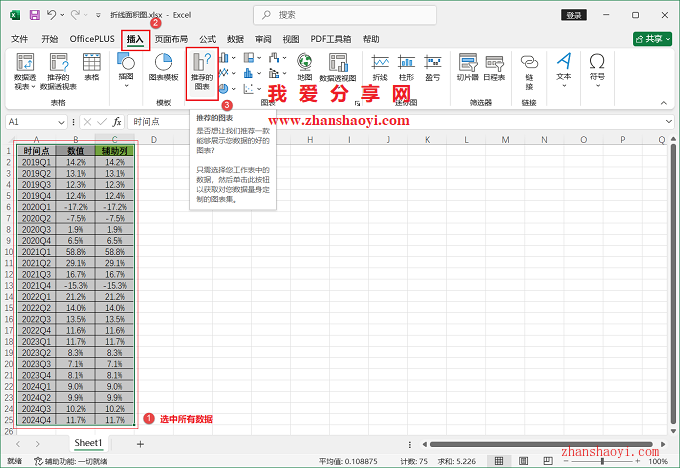Image resolution: width=680 pixels, height=468 pixels.
Task: Expand the formula bar chevron
Action: click(668, 122)
